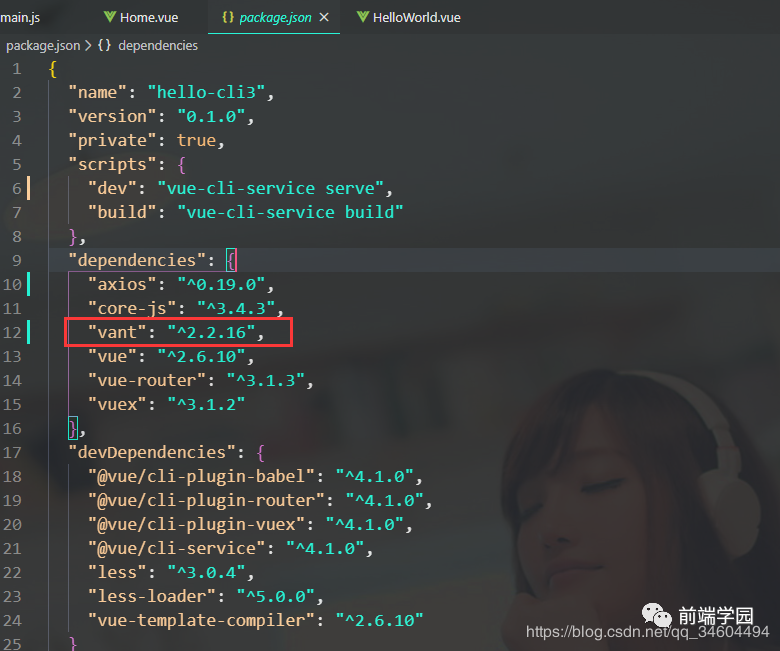Open the package.json breadcrumb file picker
The height and width of the screenshot is (651, 780).
point(42,45)
